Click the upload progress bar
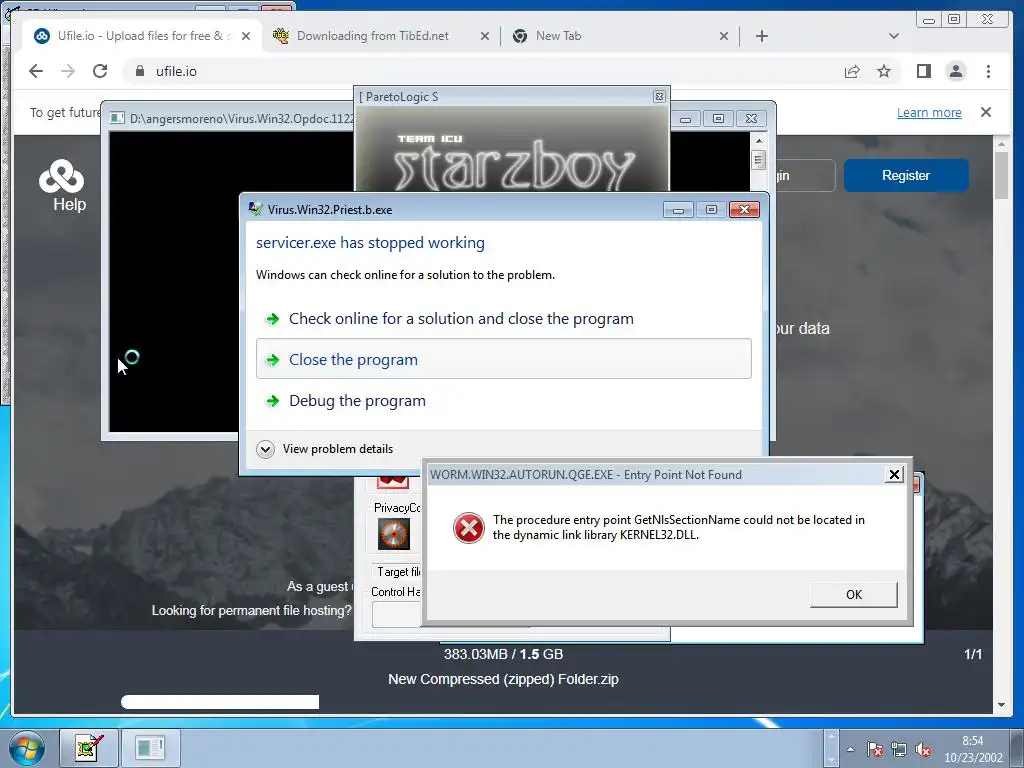 coord(220,702)
